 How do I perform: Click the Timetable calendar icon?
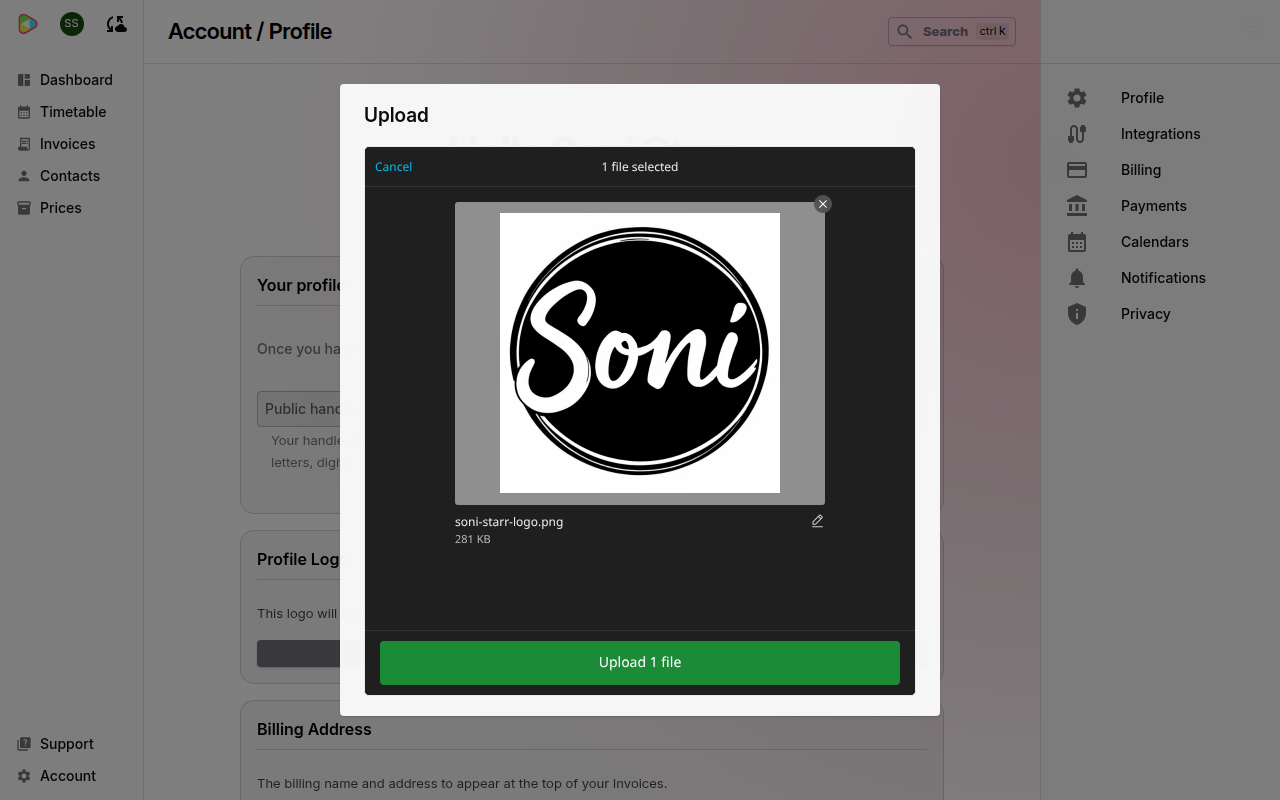(x=24, y=112)
